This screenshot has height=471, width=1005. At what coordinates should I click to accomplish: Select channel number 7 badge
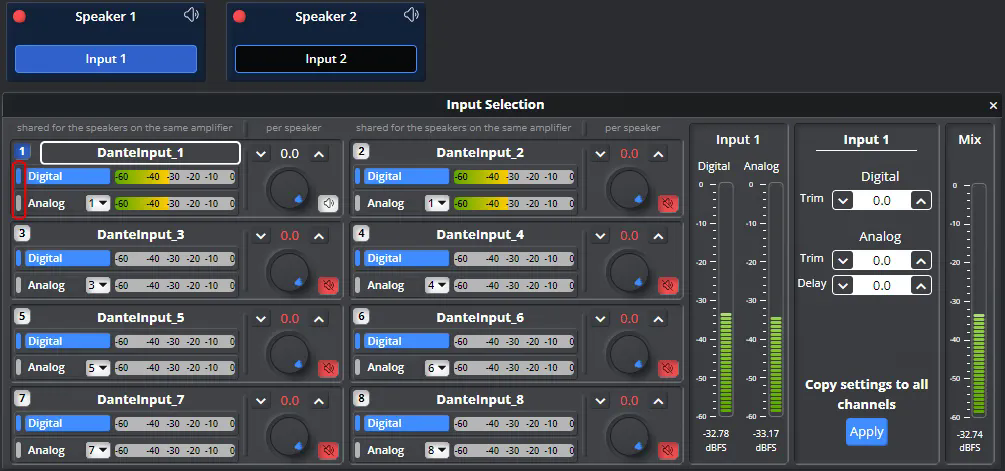pyautogui.click(x=22, y=399)
